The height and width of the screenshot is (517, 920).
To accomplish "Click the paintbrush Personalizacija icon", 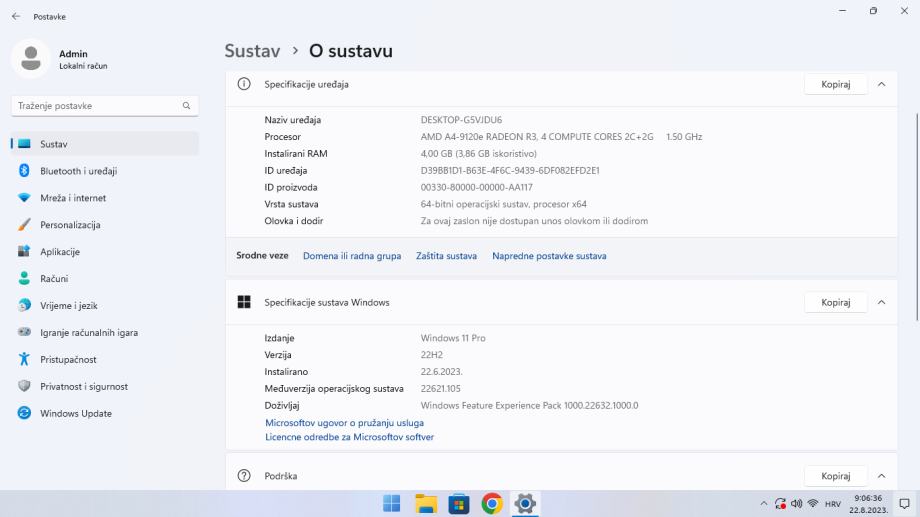I will point(24,225).
